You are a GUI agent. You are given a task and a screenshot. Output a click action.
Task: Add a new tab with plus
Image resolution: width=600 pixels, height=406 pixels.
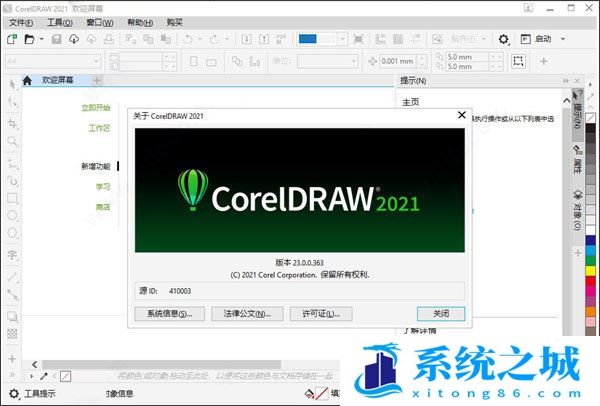(97, 80)
